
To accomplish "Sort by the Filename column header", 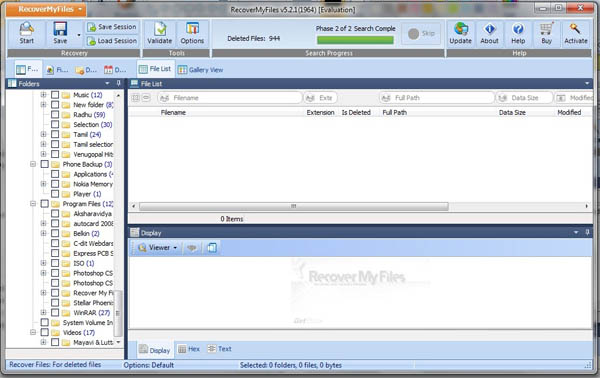I will 173,112.
